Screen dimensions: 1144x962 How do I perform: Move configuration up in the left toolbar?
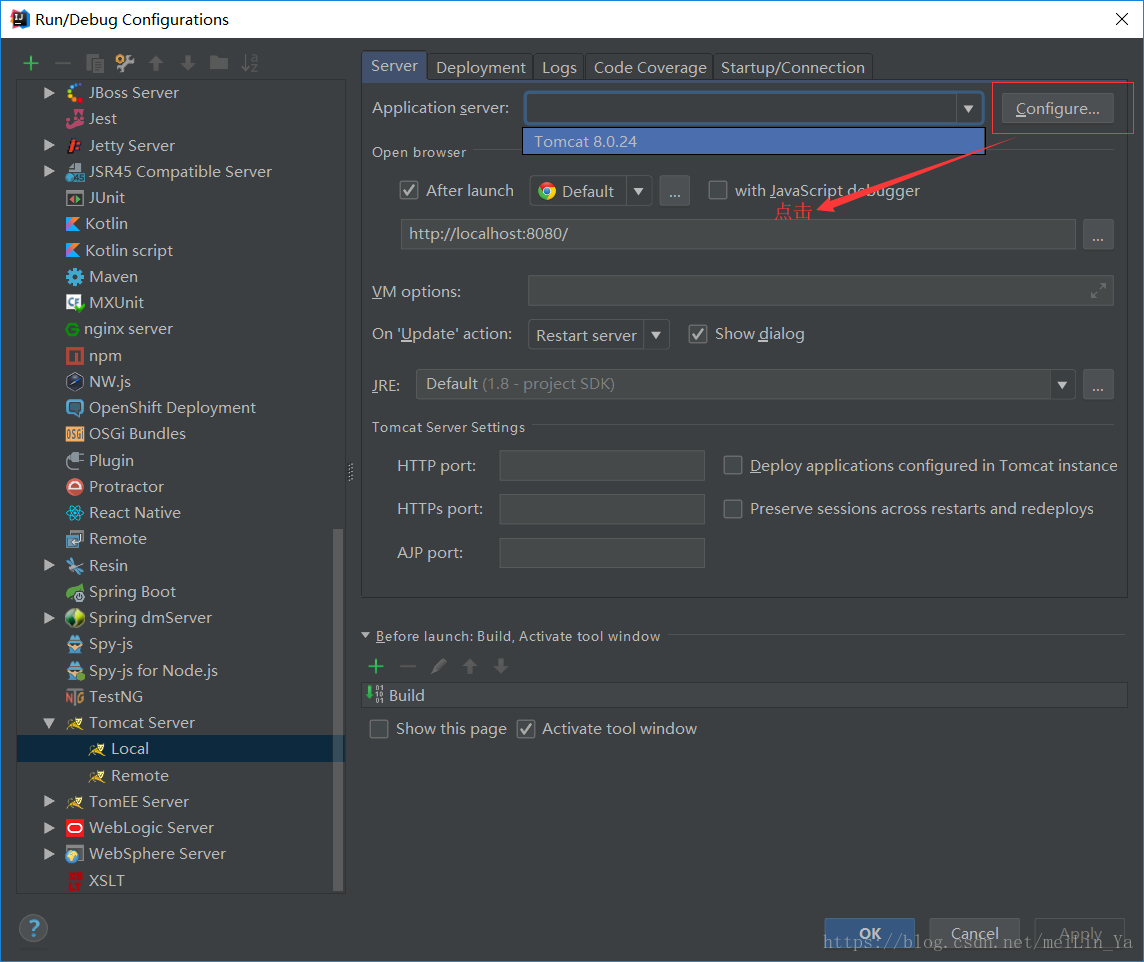(x=156, y=63)
